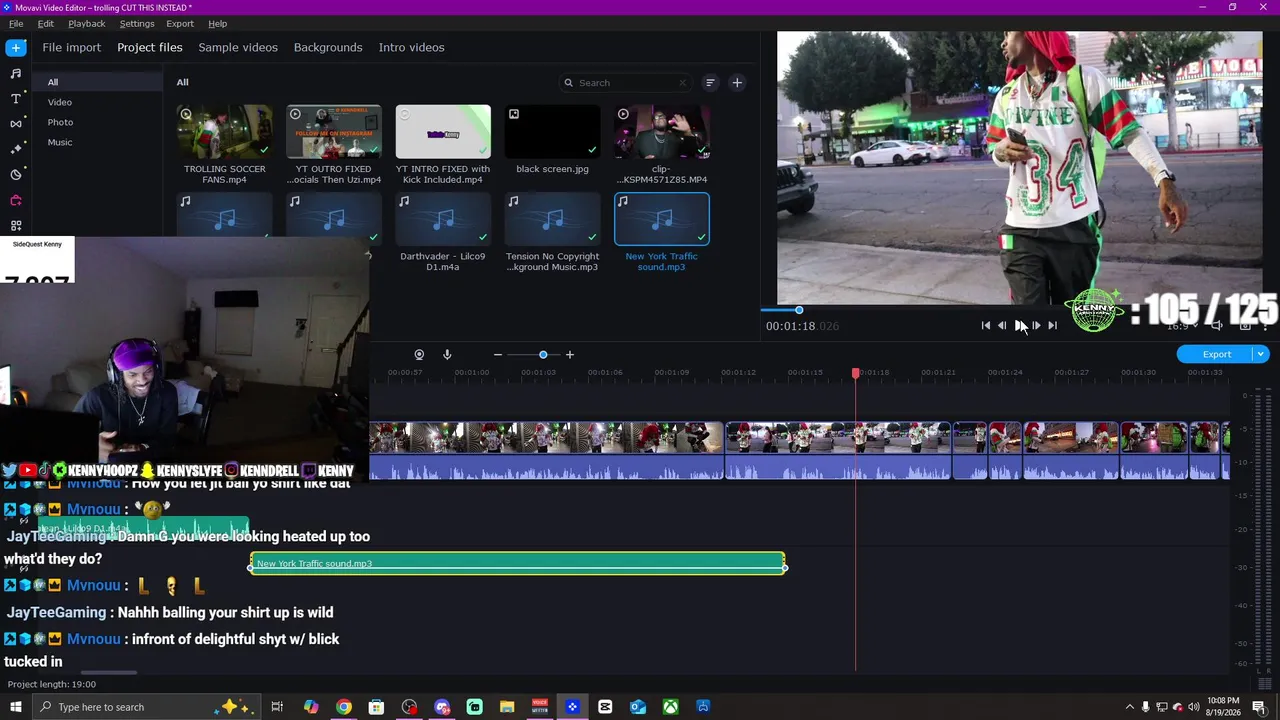Open File Explorer from the taskbar
Screen dimensions: 1280x720
pos(507,707)
